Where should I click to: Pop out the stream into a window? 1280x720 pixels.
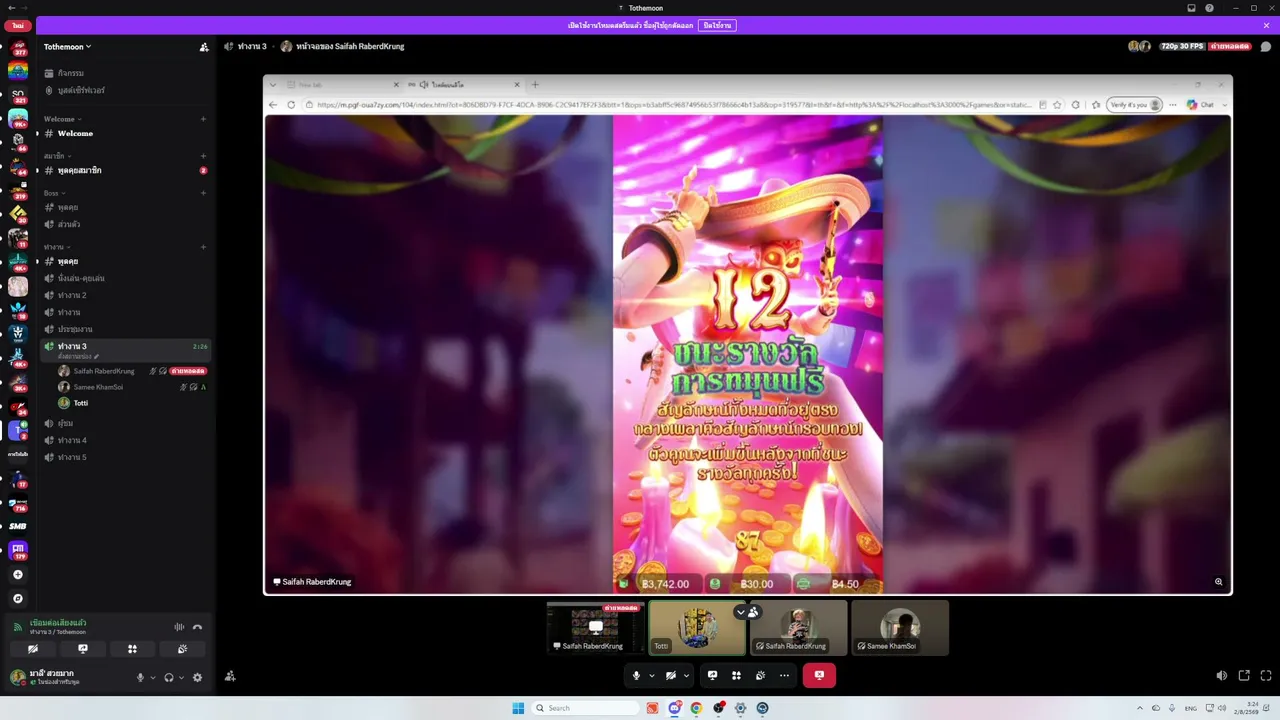point(1244,675)
